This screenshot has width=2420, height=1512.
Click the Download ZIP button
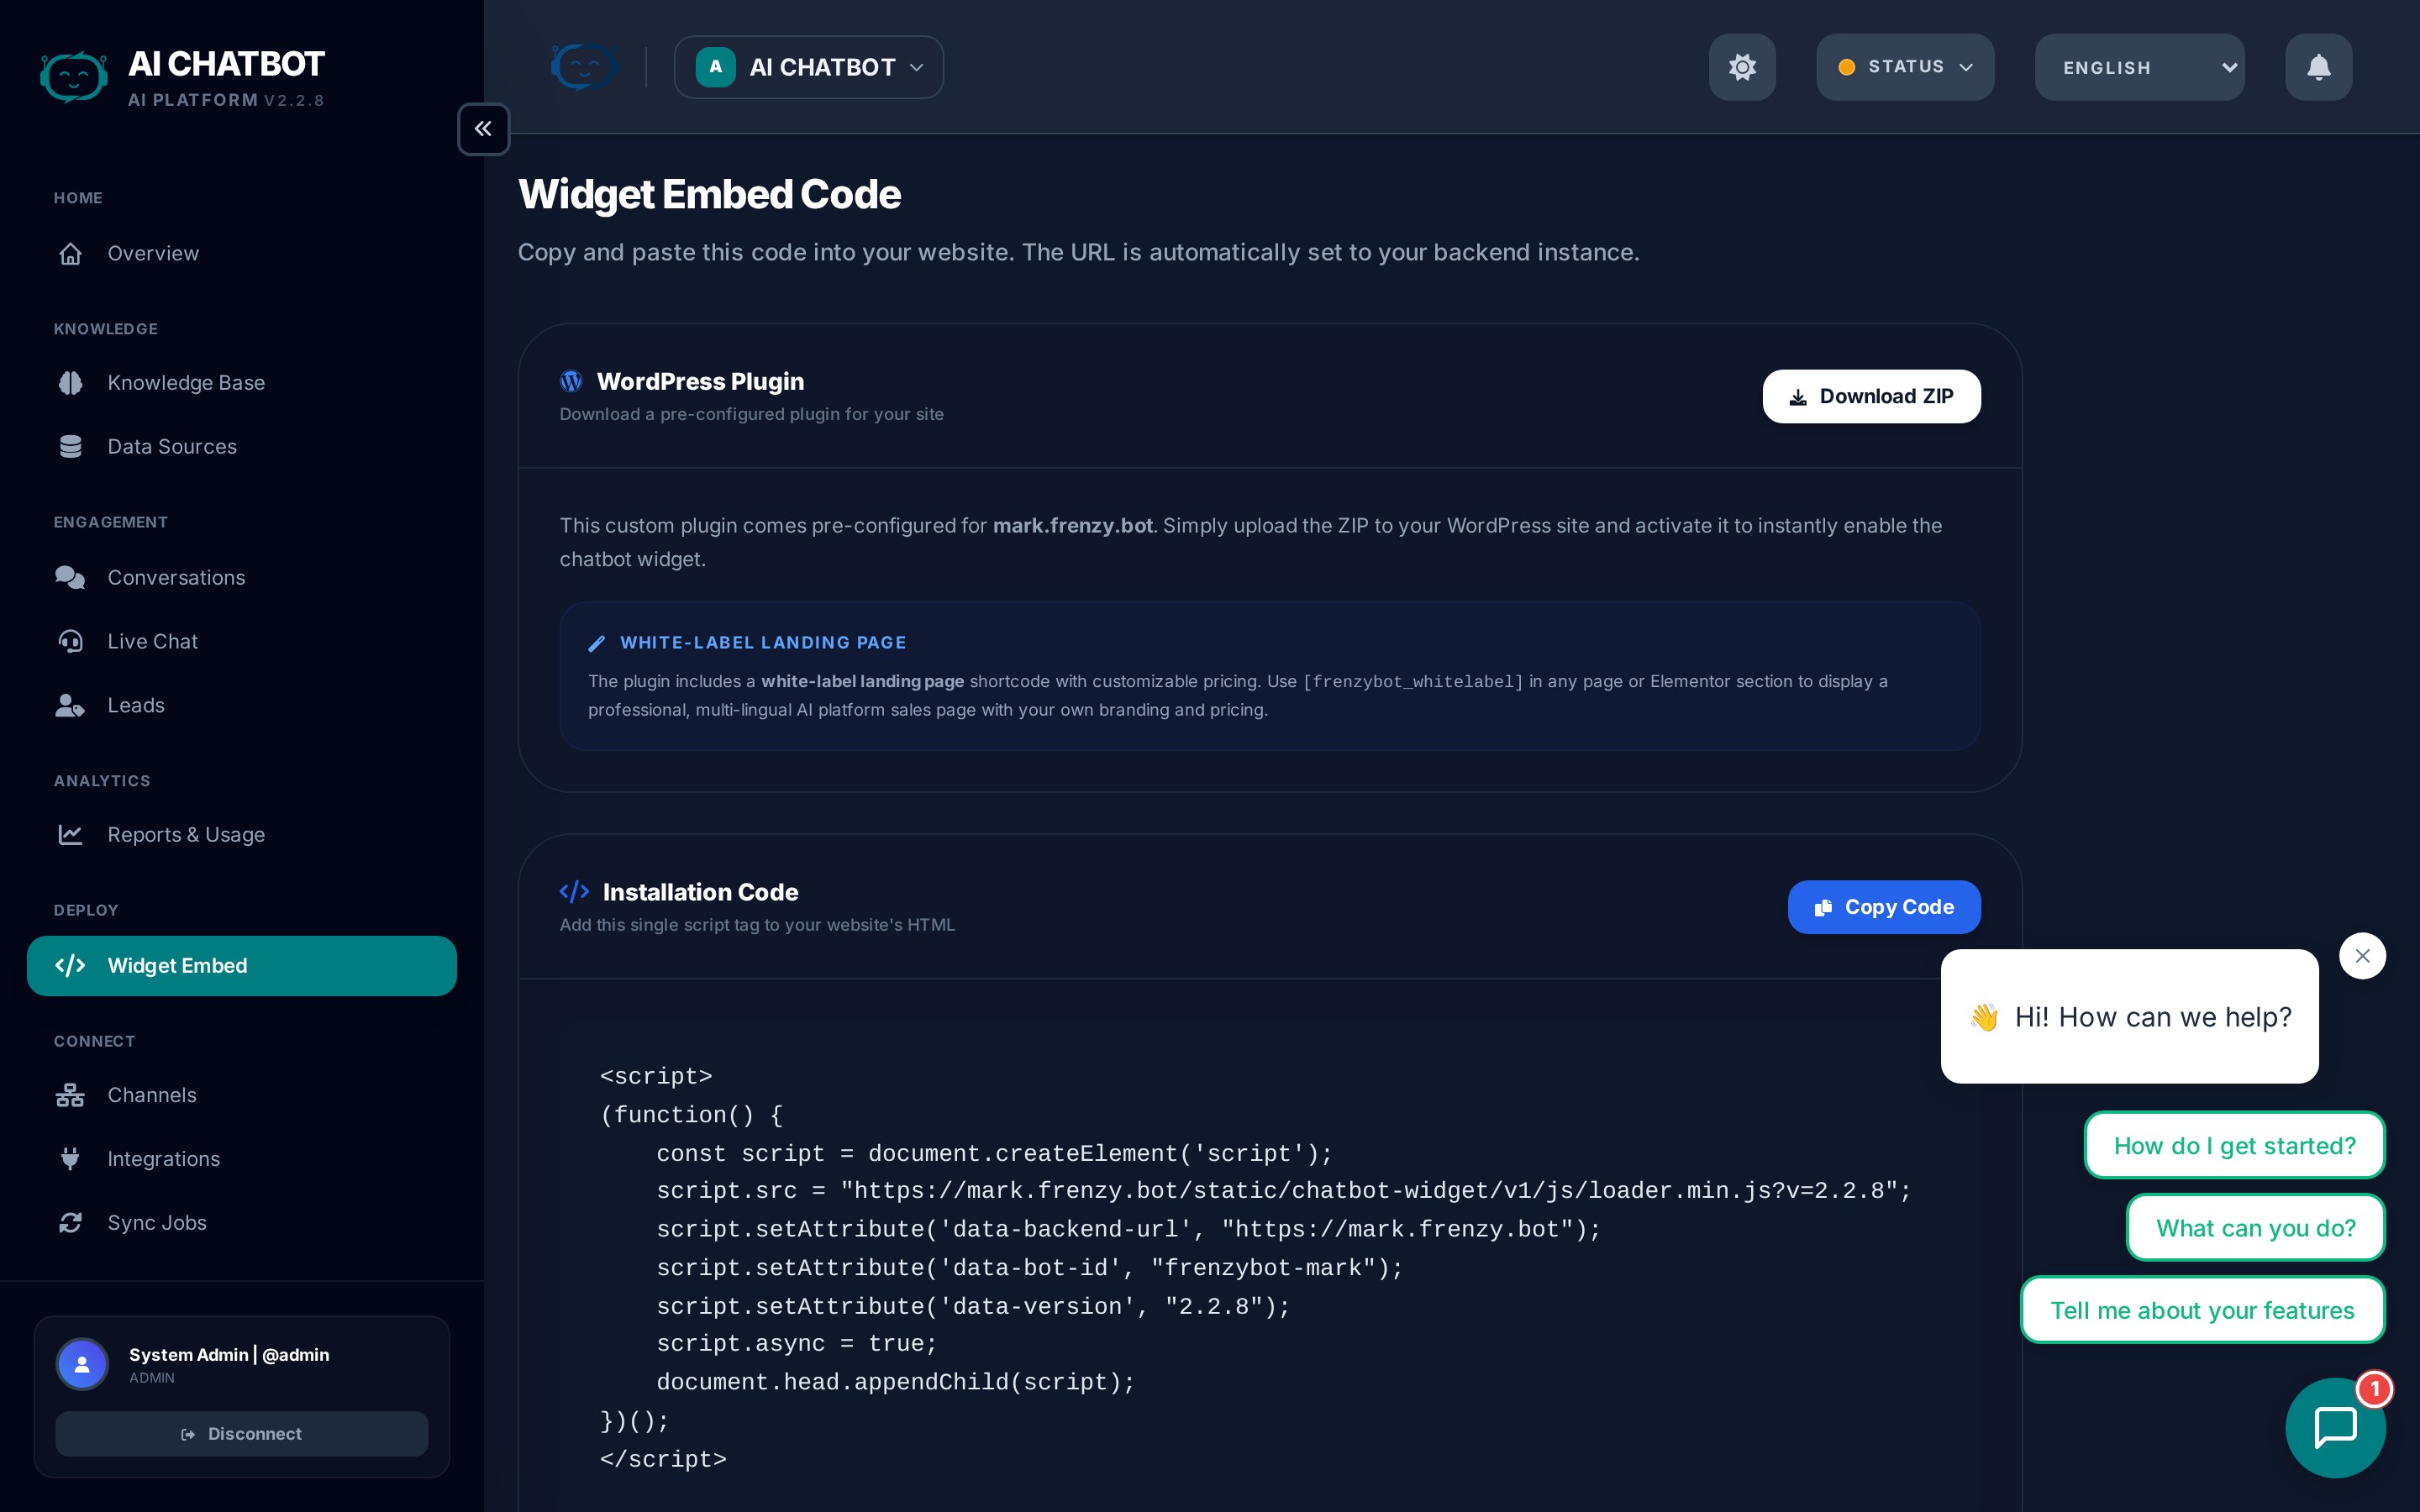click(1871, 396)
